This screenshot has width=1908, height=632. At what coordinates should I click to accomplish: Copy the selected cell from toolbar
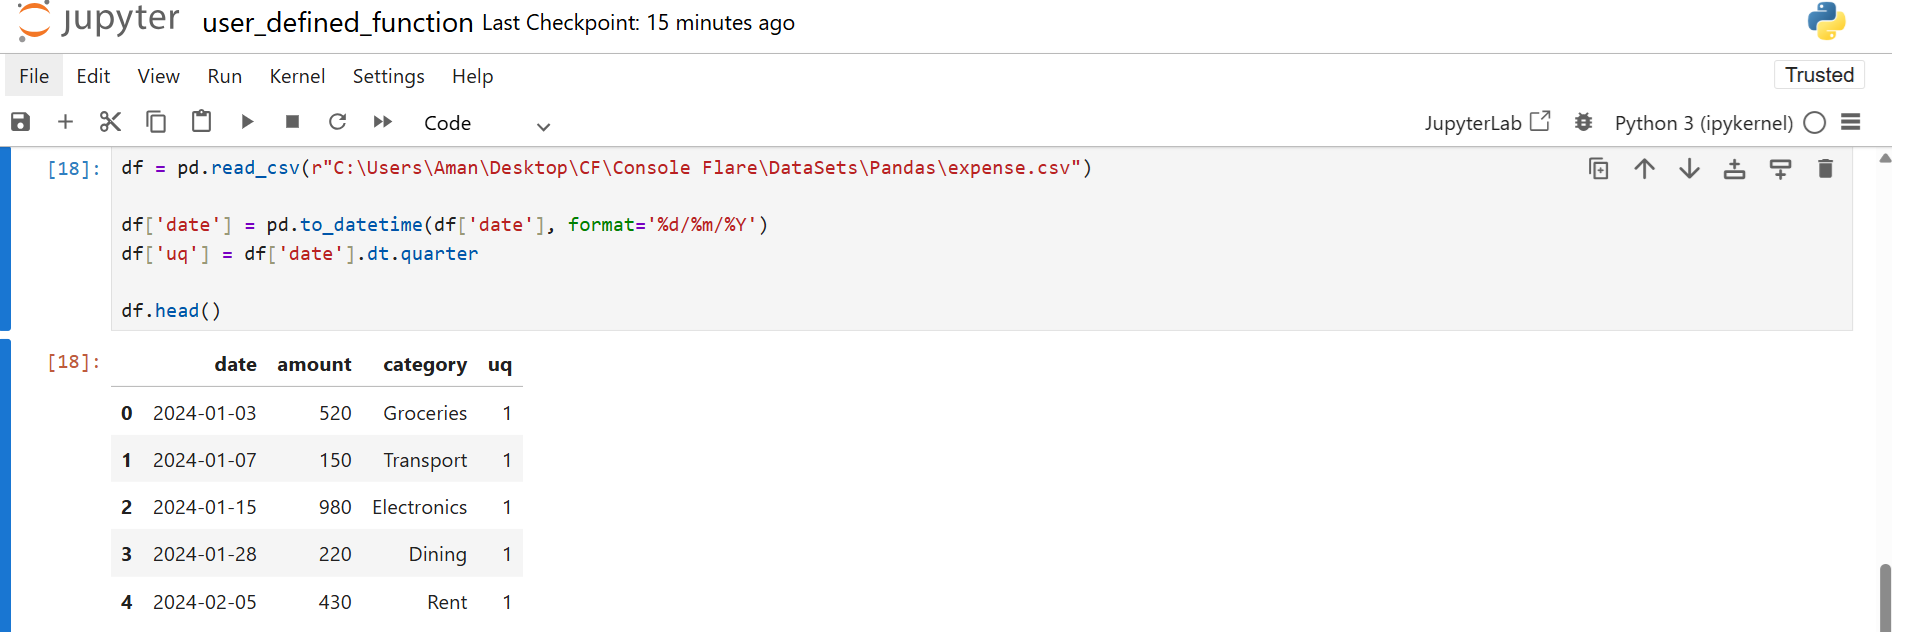156,122
